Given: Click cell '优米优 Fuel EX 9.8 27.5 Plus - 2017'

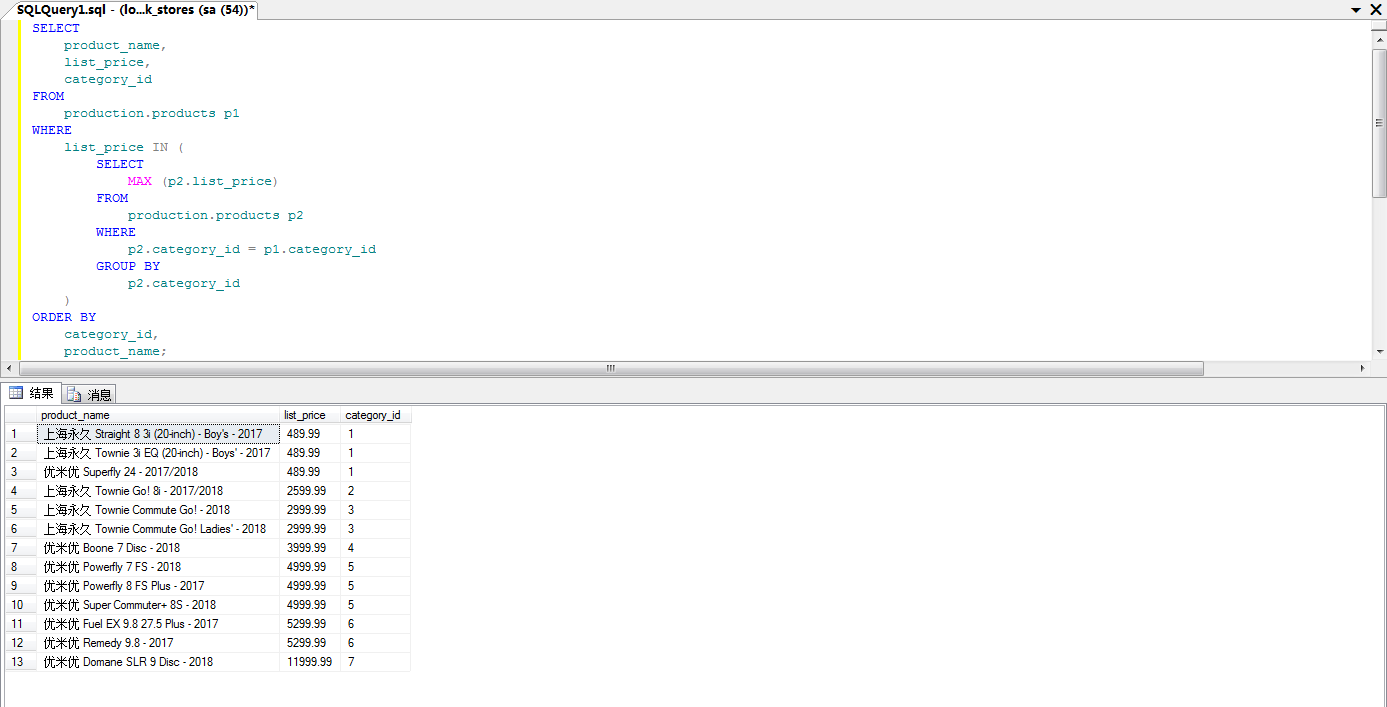Looking at the screenshot, I should [158, 624].
